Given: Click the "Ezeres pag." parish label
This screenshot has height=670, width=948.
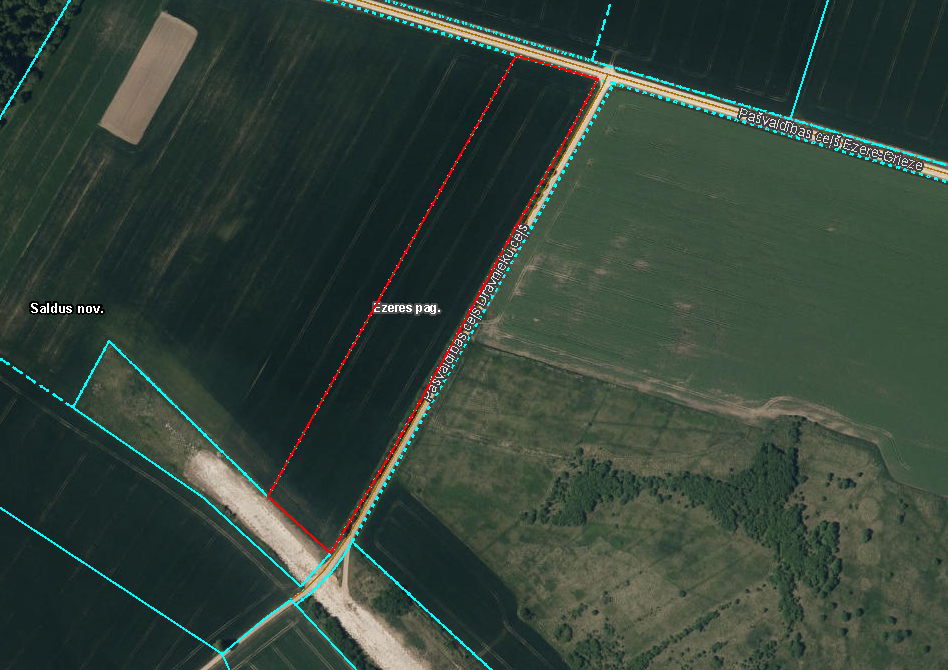Looking at the screenshot, I should (407, 308).
